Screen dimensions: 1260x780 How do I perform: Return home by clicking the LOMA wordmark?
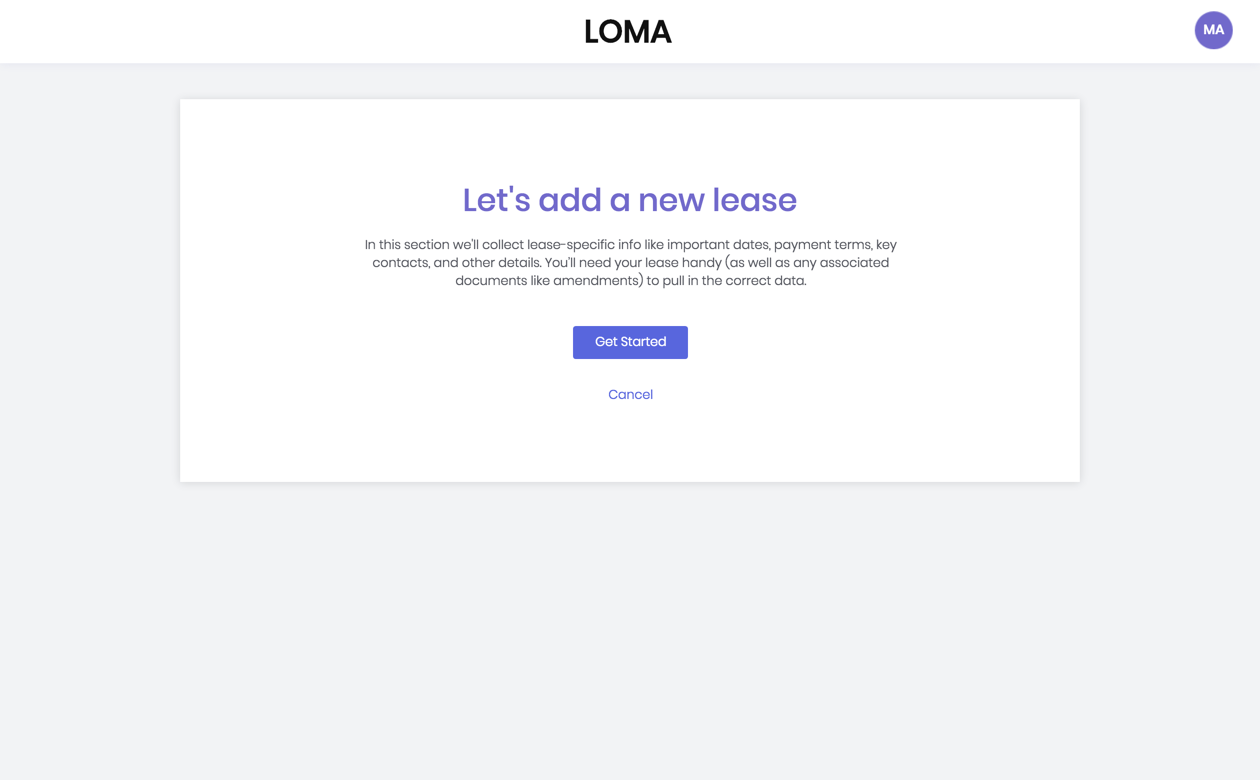pyautogui.click(x=628, y=31)
